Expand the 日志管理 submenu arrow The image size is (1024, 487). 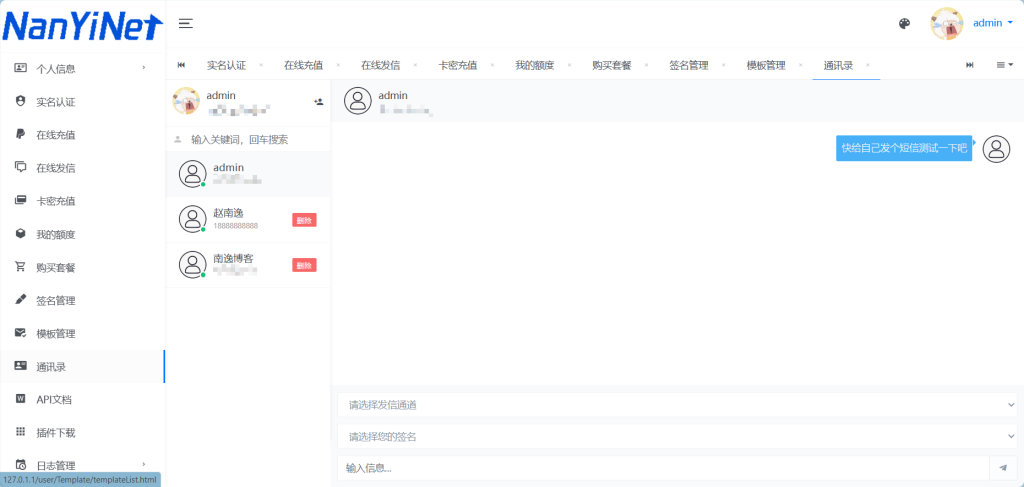click(144, 464)
